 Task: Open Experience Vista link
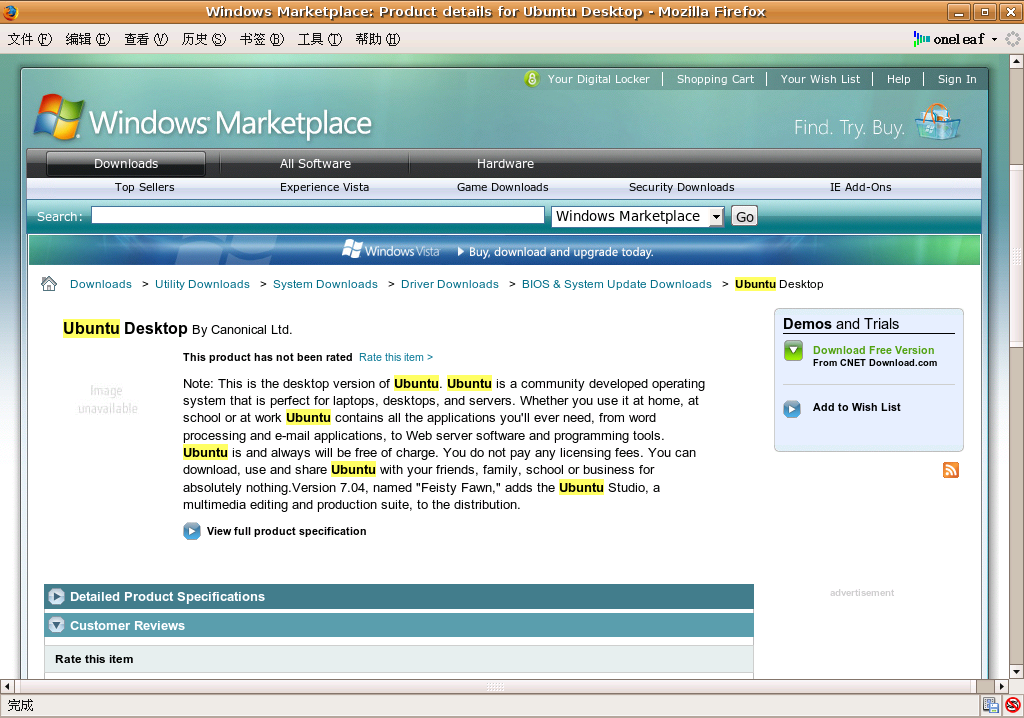(325, 187)
